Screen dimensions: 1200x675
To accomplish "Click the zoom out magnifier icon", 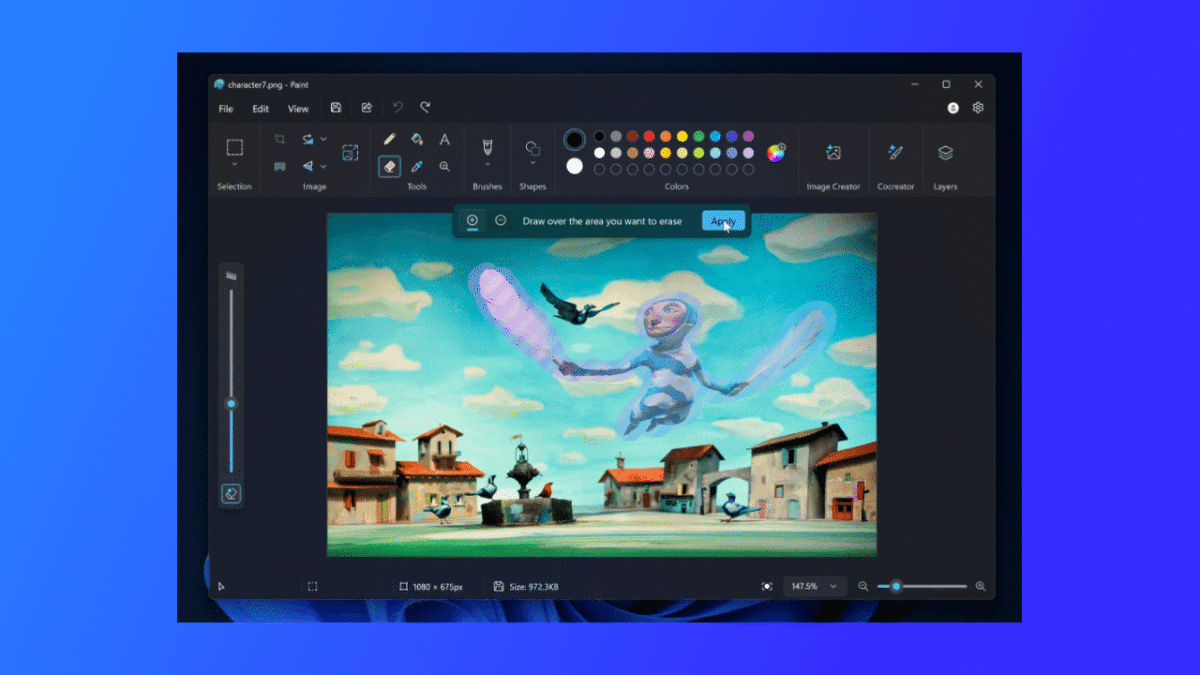I will (863, 586).
